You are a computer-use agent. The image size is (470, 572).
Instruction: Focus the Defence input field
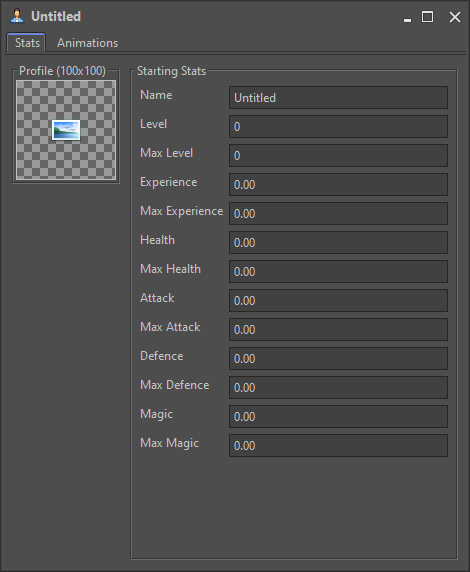pyautogui.click(x=338, y=359)
